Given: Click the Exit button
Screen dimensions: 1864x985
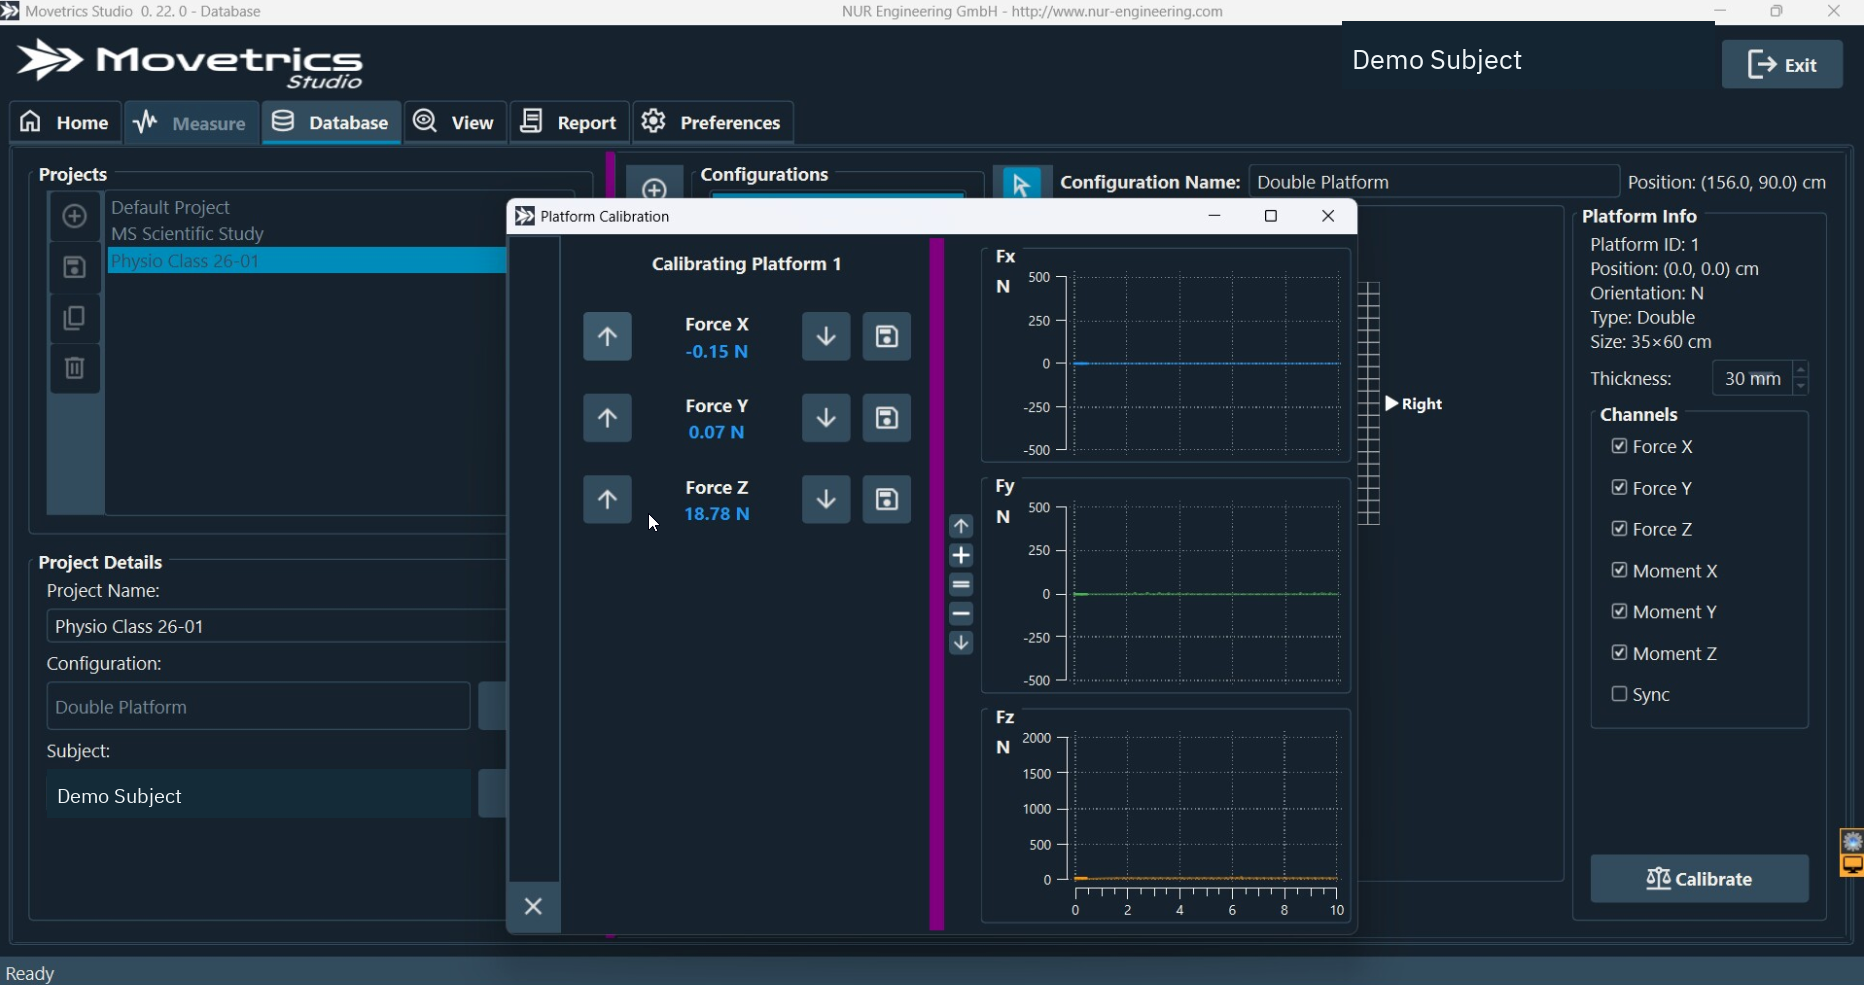Looking at the screenshot, I should 1782,65.
